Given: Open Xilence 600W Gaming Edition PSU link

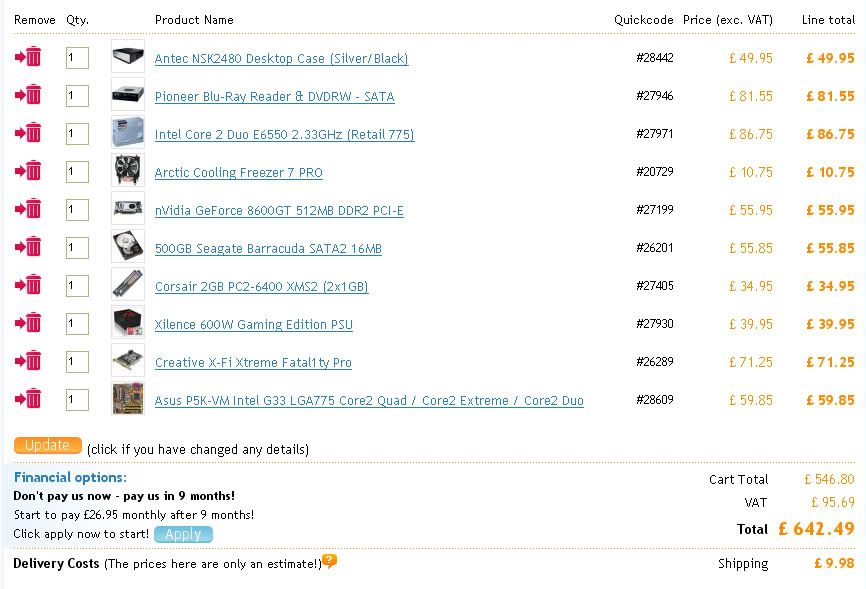Looking at the screenshot, I should pos(254,325).
